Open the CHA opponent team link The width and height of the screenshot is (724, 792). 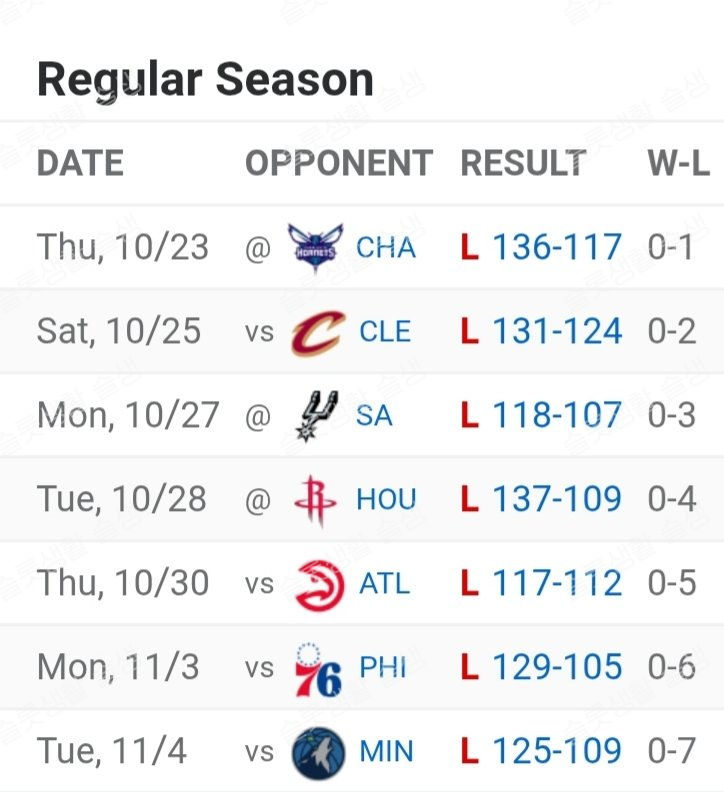(x=386, y=247)
